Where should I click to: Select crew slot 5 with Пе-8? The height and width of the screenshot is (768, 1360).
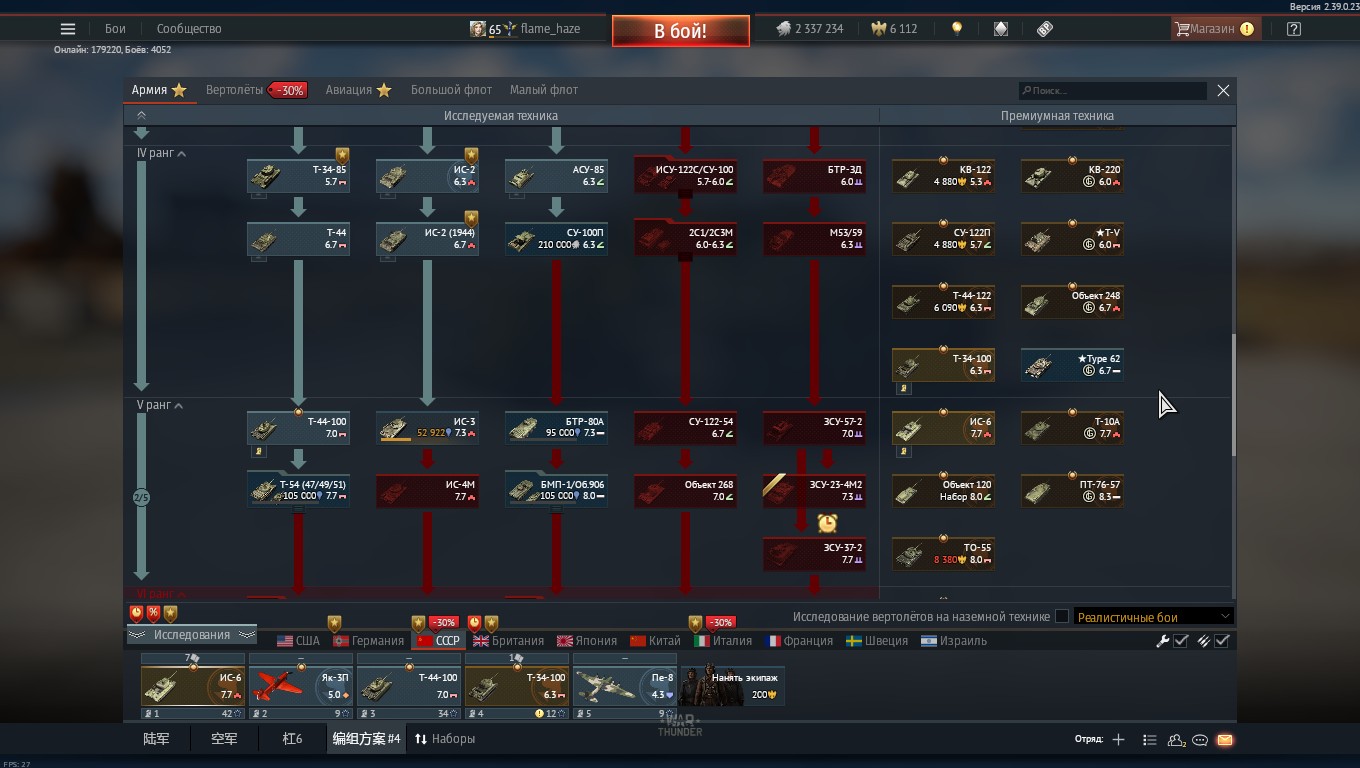click(625, 686)
